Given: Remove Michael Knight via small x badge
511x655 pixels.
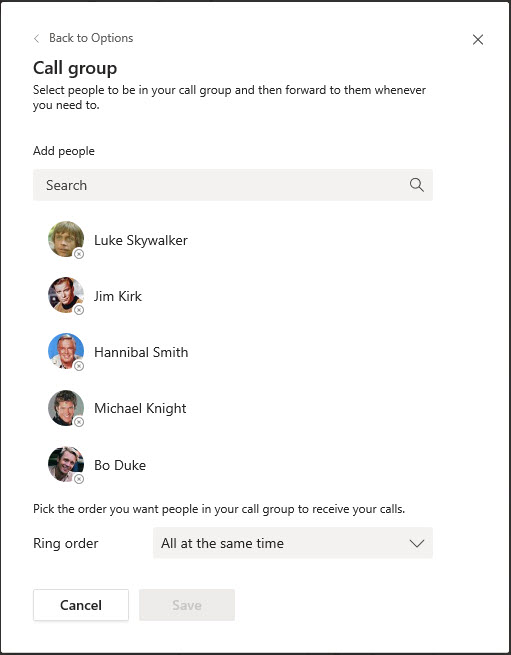Looking at the screenshot, I should click(79, 422).
